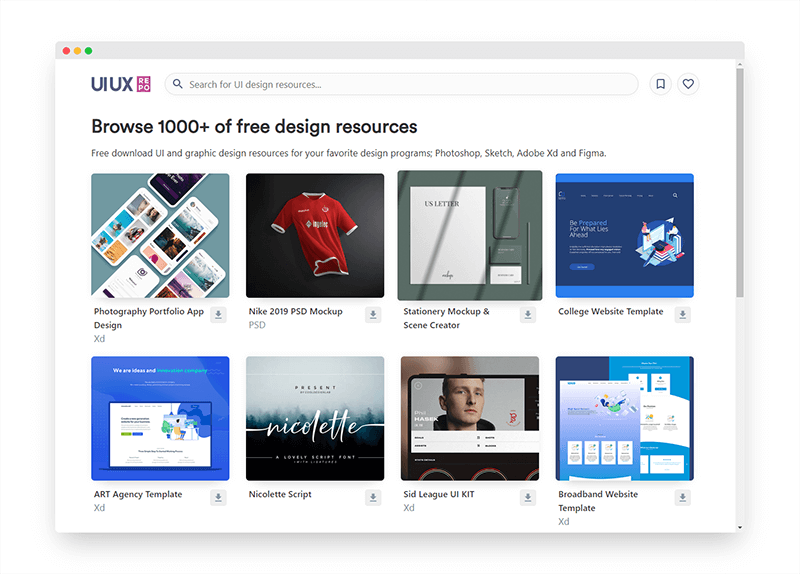Download ART Agency Template
This screenshot has width=800, height=574.
pos(218,497)
